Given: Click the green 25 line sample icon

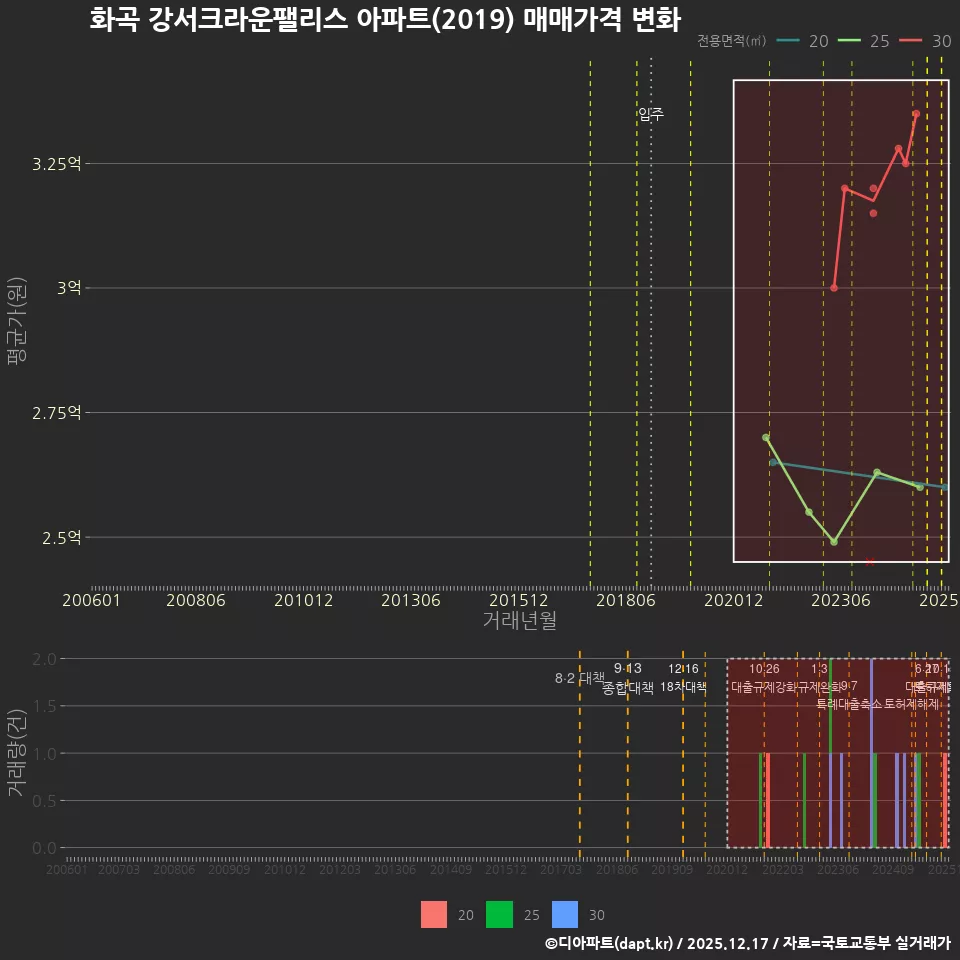Looking at the screenshot, I should tap(850, 42).
